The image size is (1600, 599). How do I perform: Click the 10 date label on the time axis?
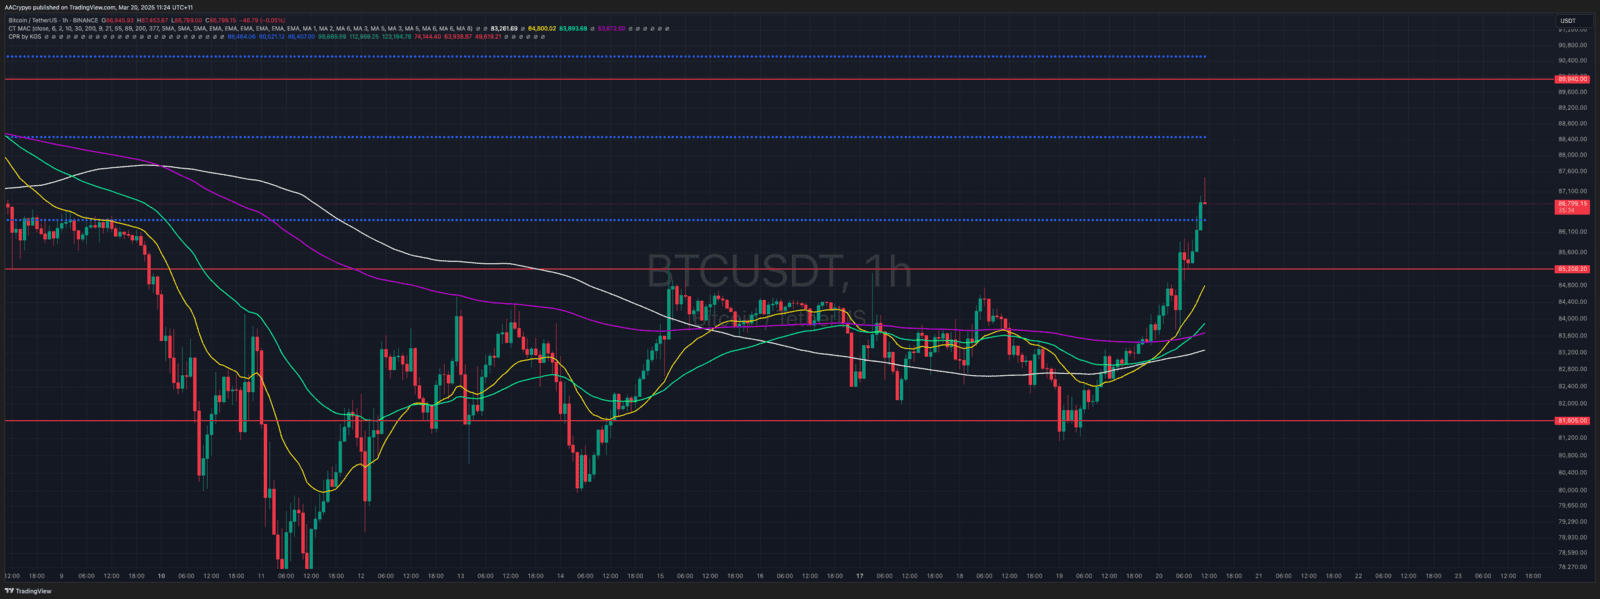pos(161,576)
